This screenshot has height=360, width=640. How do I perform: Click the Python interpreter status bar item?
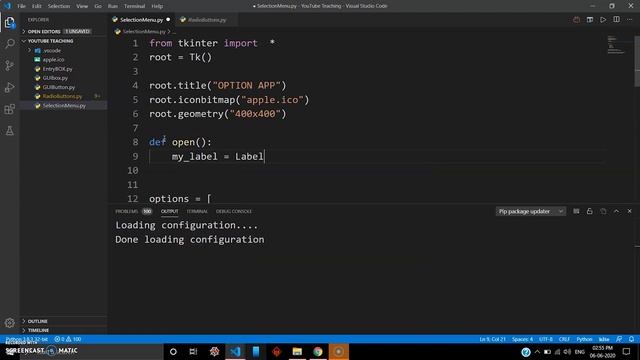pyautogui.click(x=27, y=339)
